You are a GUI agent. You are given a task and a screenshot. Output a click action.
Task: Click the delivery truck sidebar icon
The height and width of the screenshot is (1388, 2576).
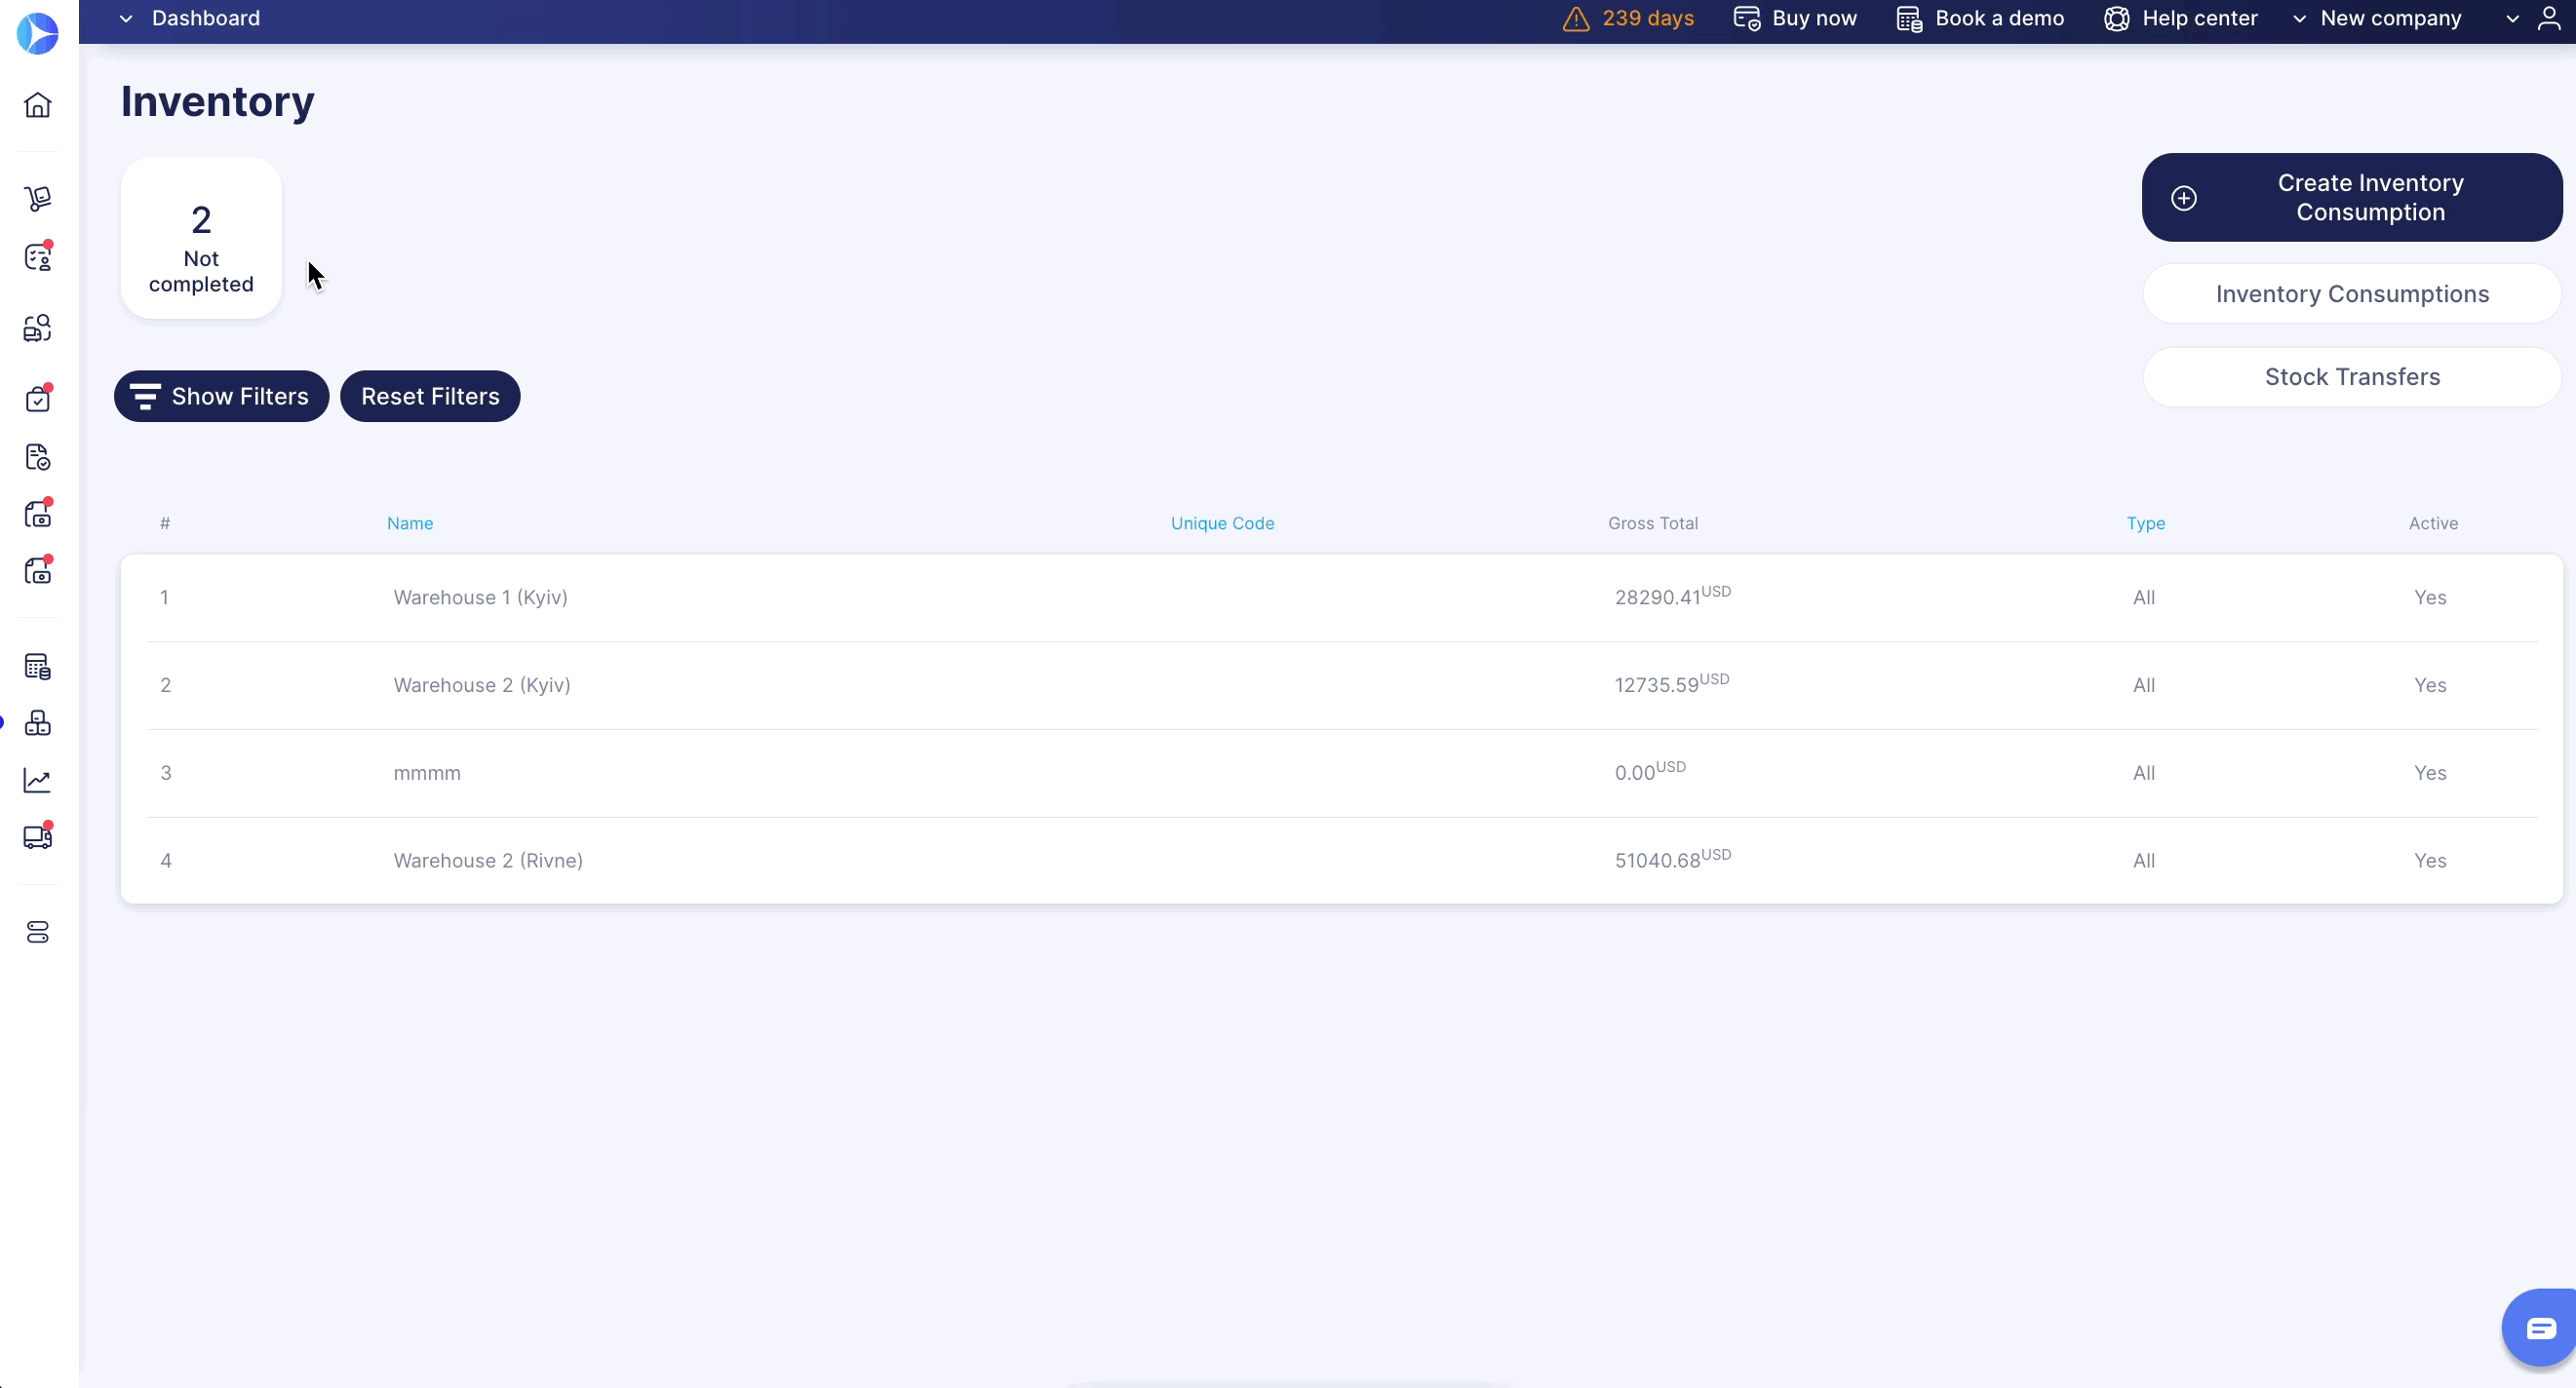coord(38,837)
